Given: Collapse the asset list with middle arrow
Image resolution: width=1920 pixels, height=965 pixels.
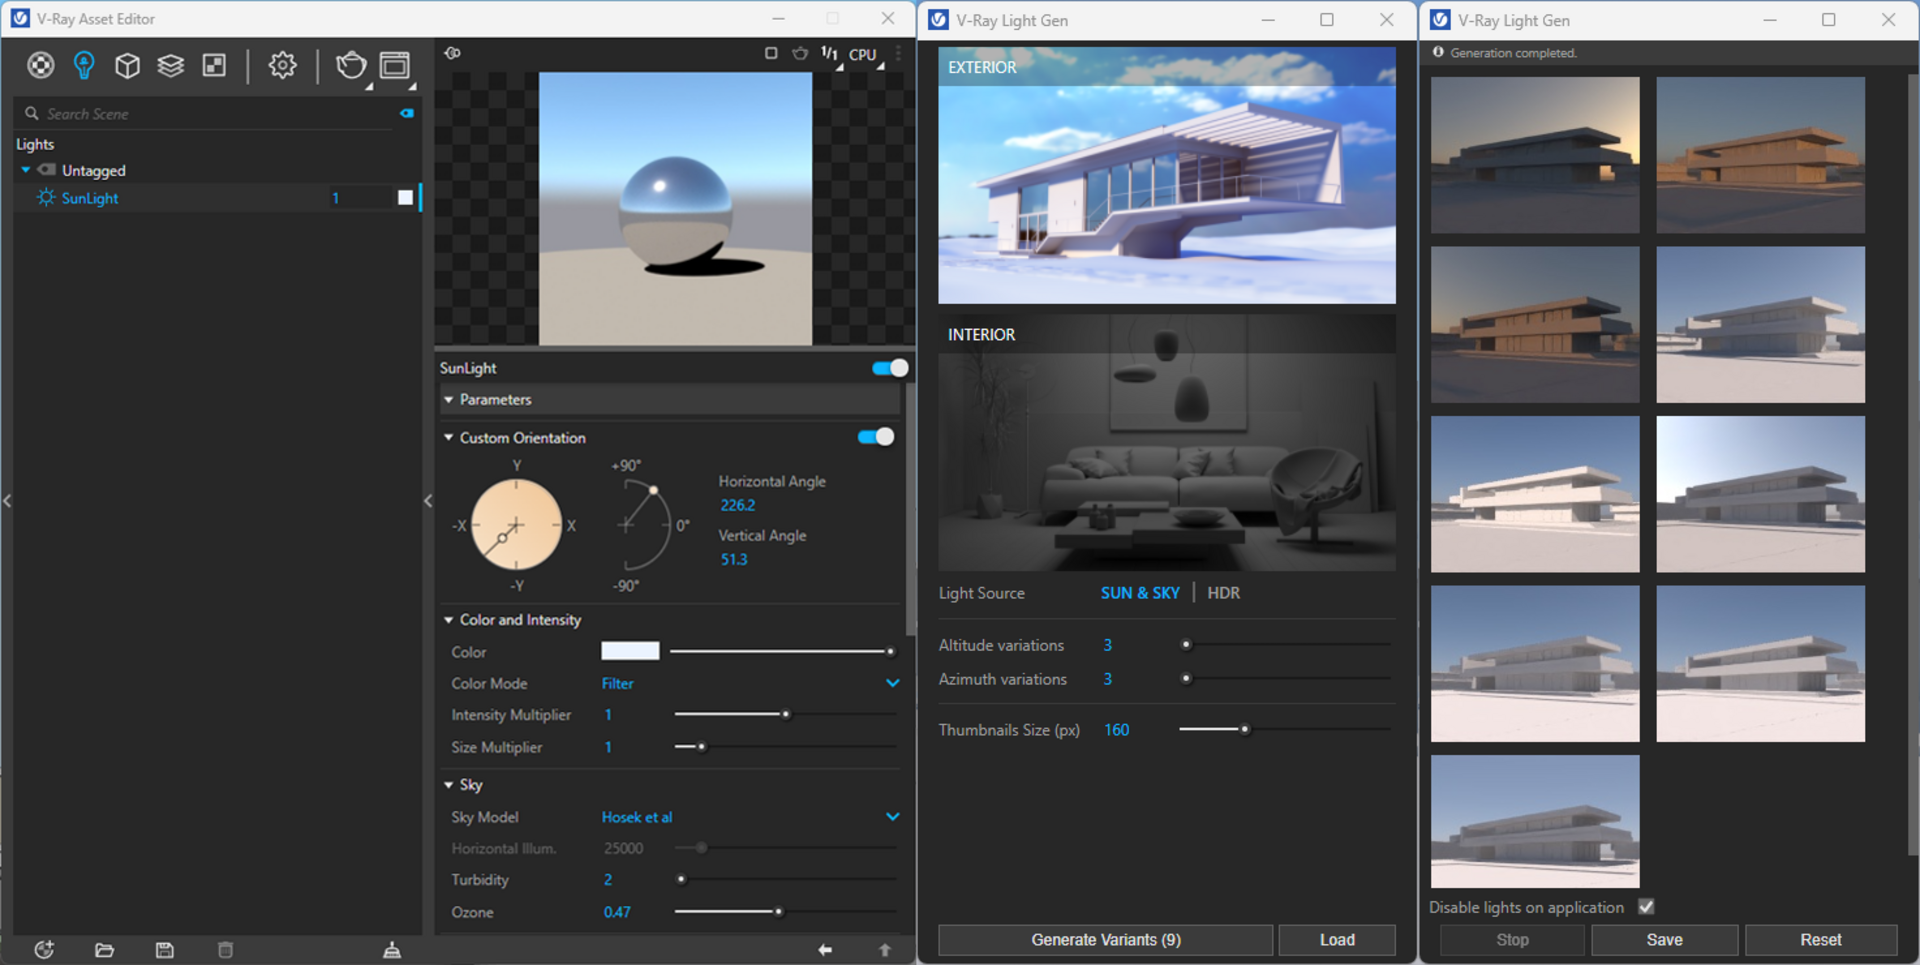Looking at the screenshot, I should (428, 501).
